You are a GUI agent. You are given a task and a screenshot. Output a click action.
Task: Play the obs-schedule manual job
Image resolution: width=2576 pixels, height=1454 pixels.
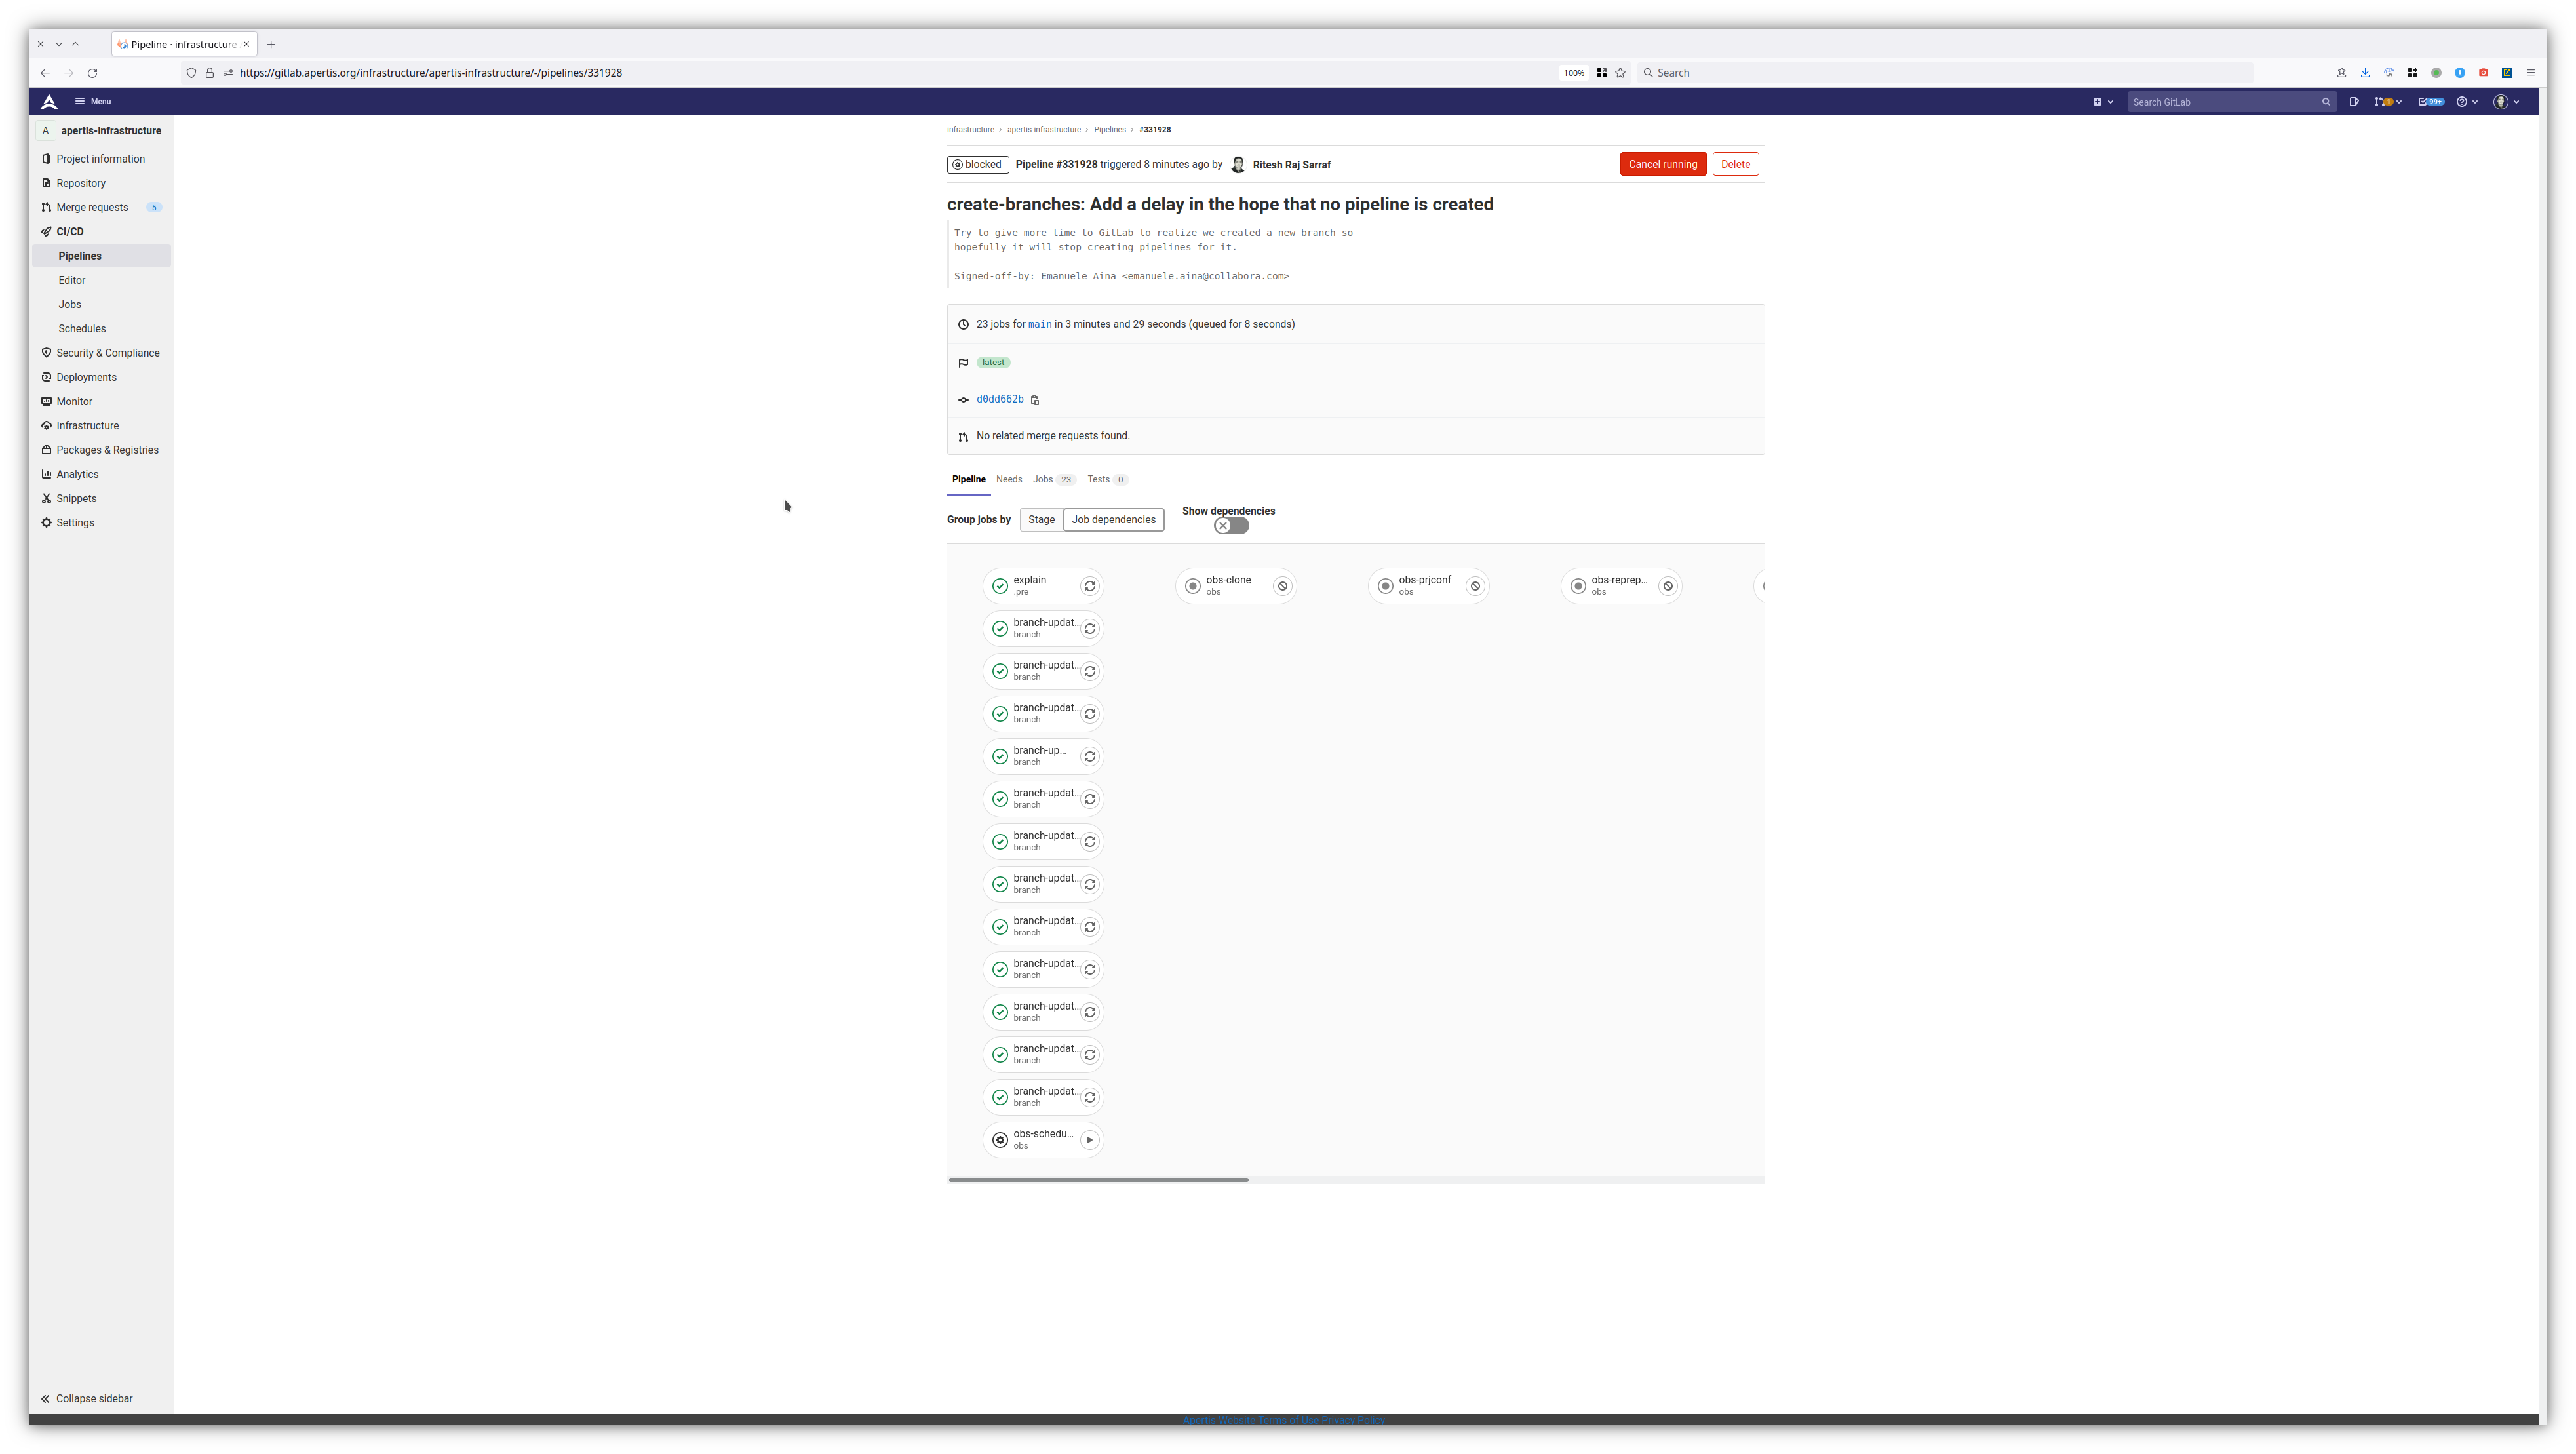tap(1090, 1140)
